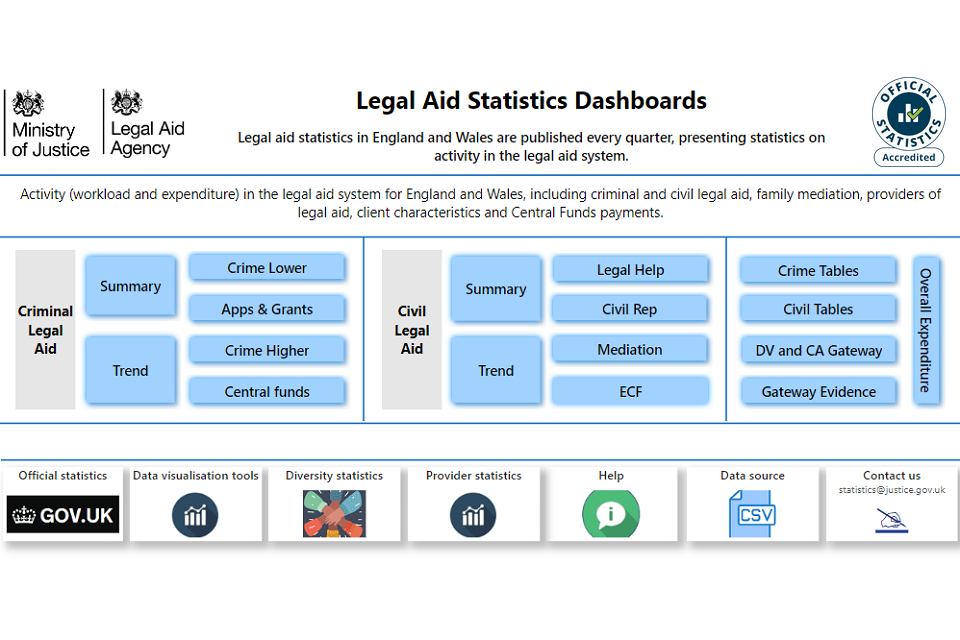Image resolution: width=960 pixels, height=640 pixels.
Task: Click the Official Statistics Accredited badge
Action: (x=908, y=122)
